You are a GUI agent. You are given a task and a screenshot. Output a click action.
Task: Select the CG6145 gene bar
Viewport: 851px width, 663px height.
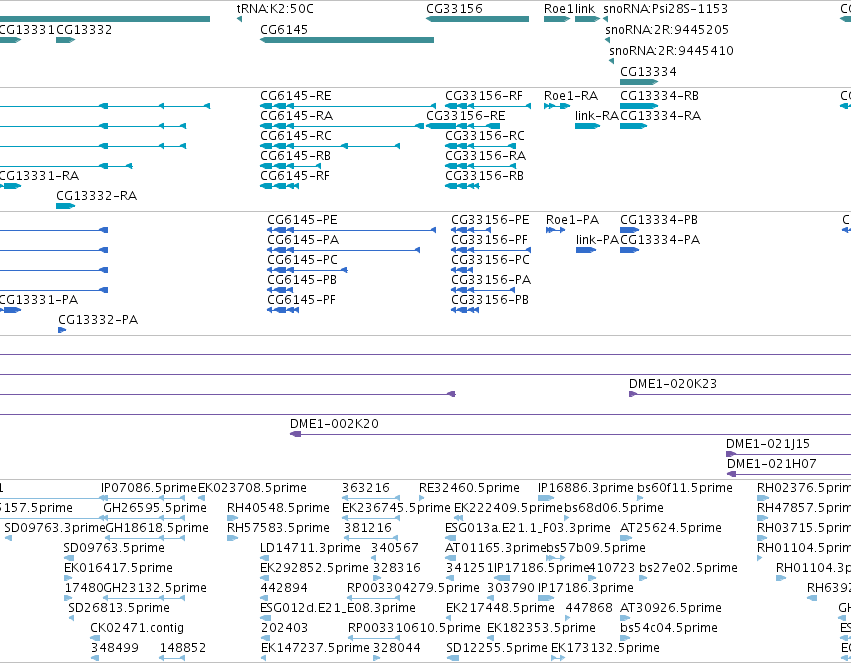click(347, 40)
